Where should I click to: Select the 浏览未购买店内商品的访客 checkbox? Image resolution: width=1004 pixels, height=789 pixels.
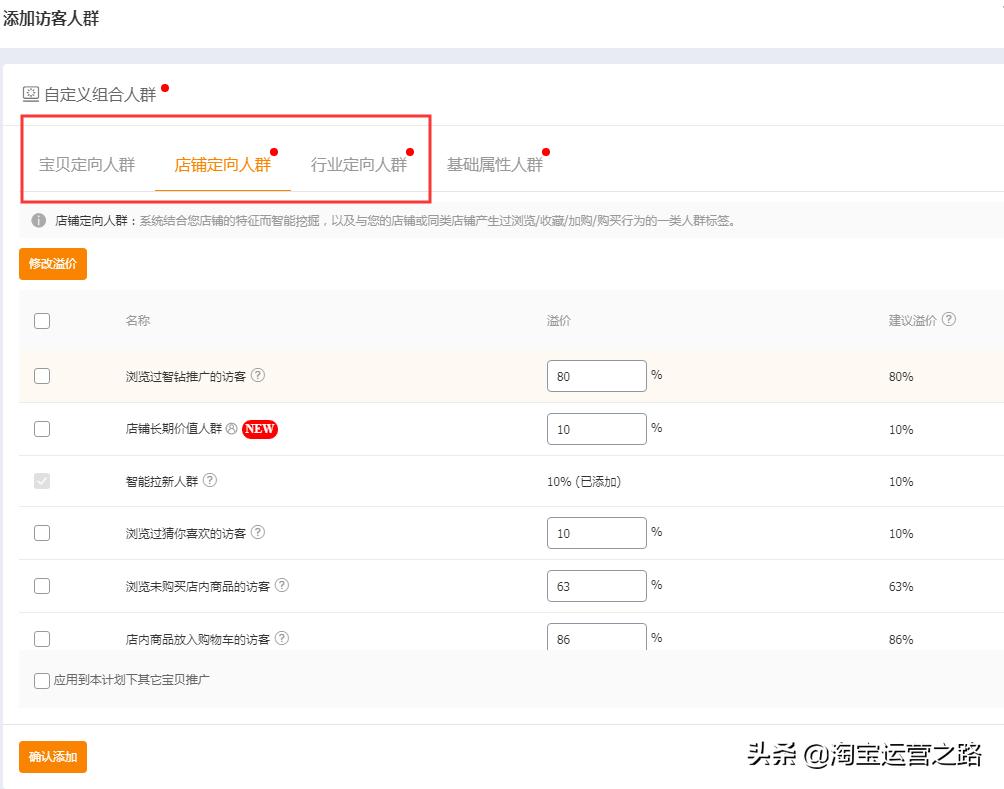(x=41, y=585)
